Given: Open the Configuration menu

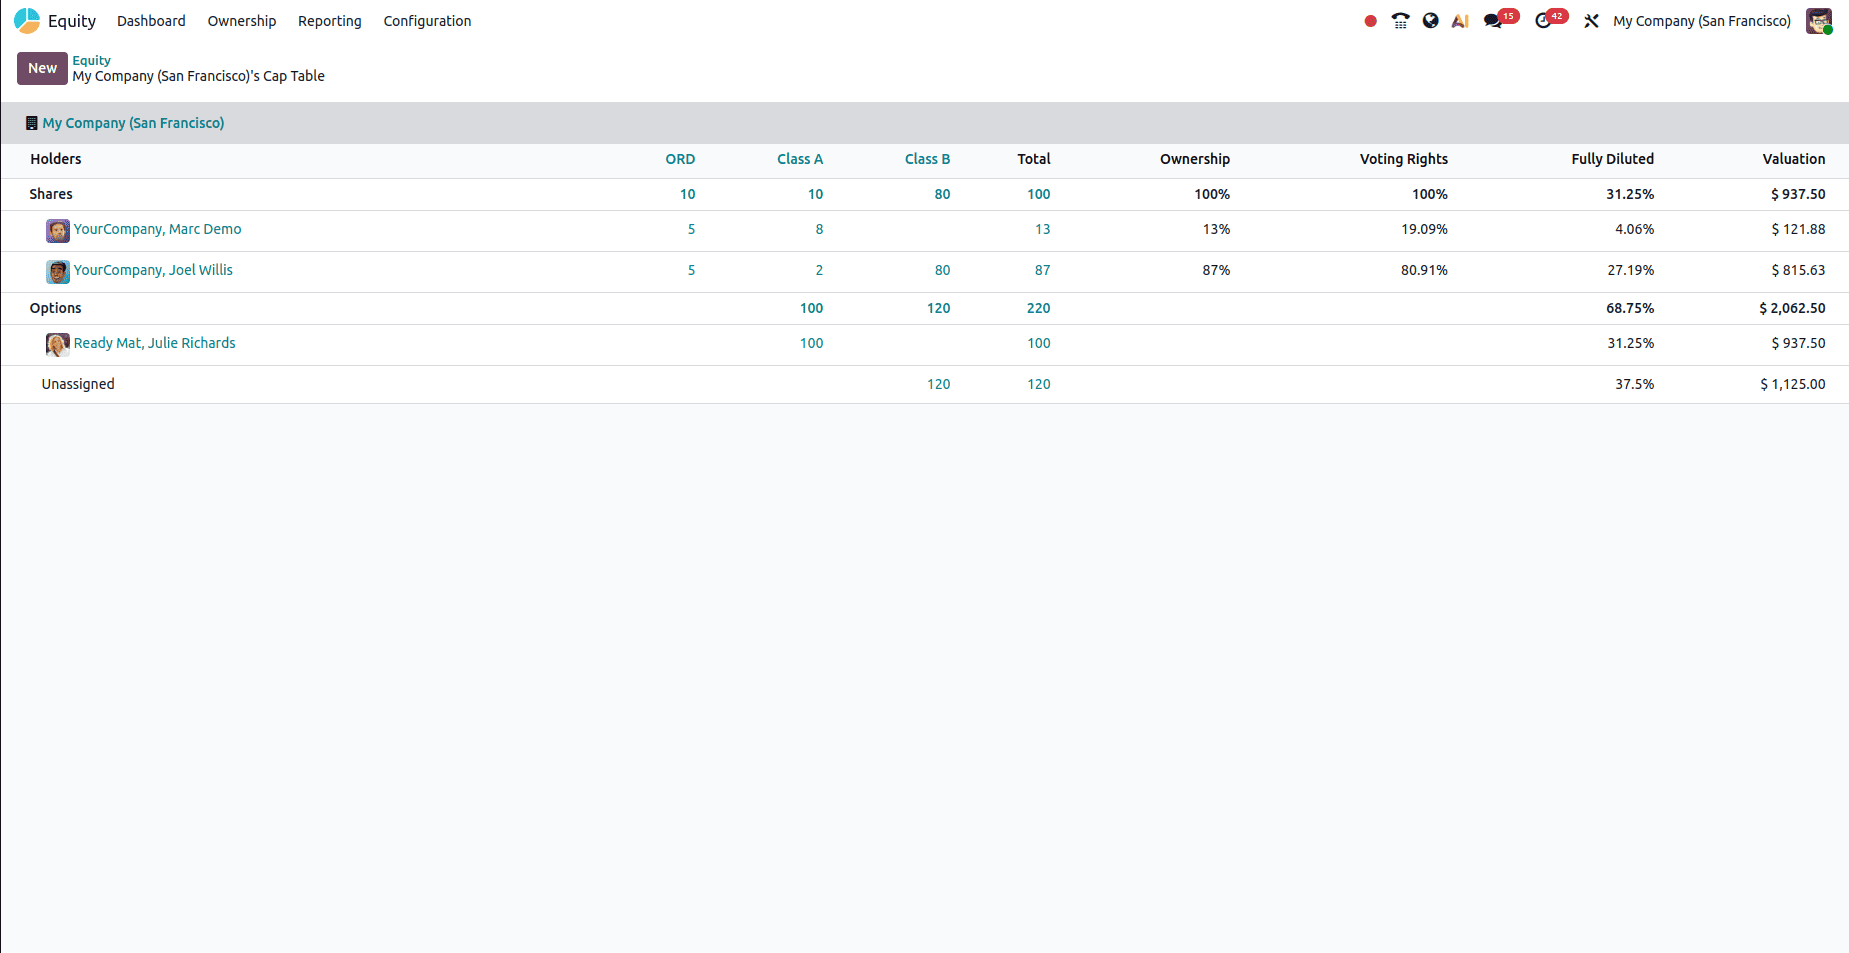Looking at the screenshot, I should coord(427,21).
